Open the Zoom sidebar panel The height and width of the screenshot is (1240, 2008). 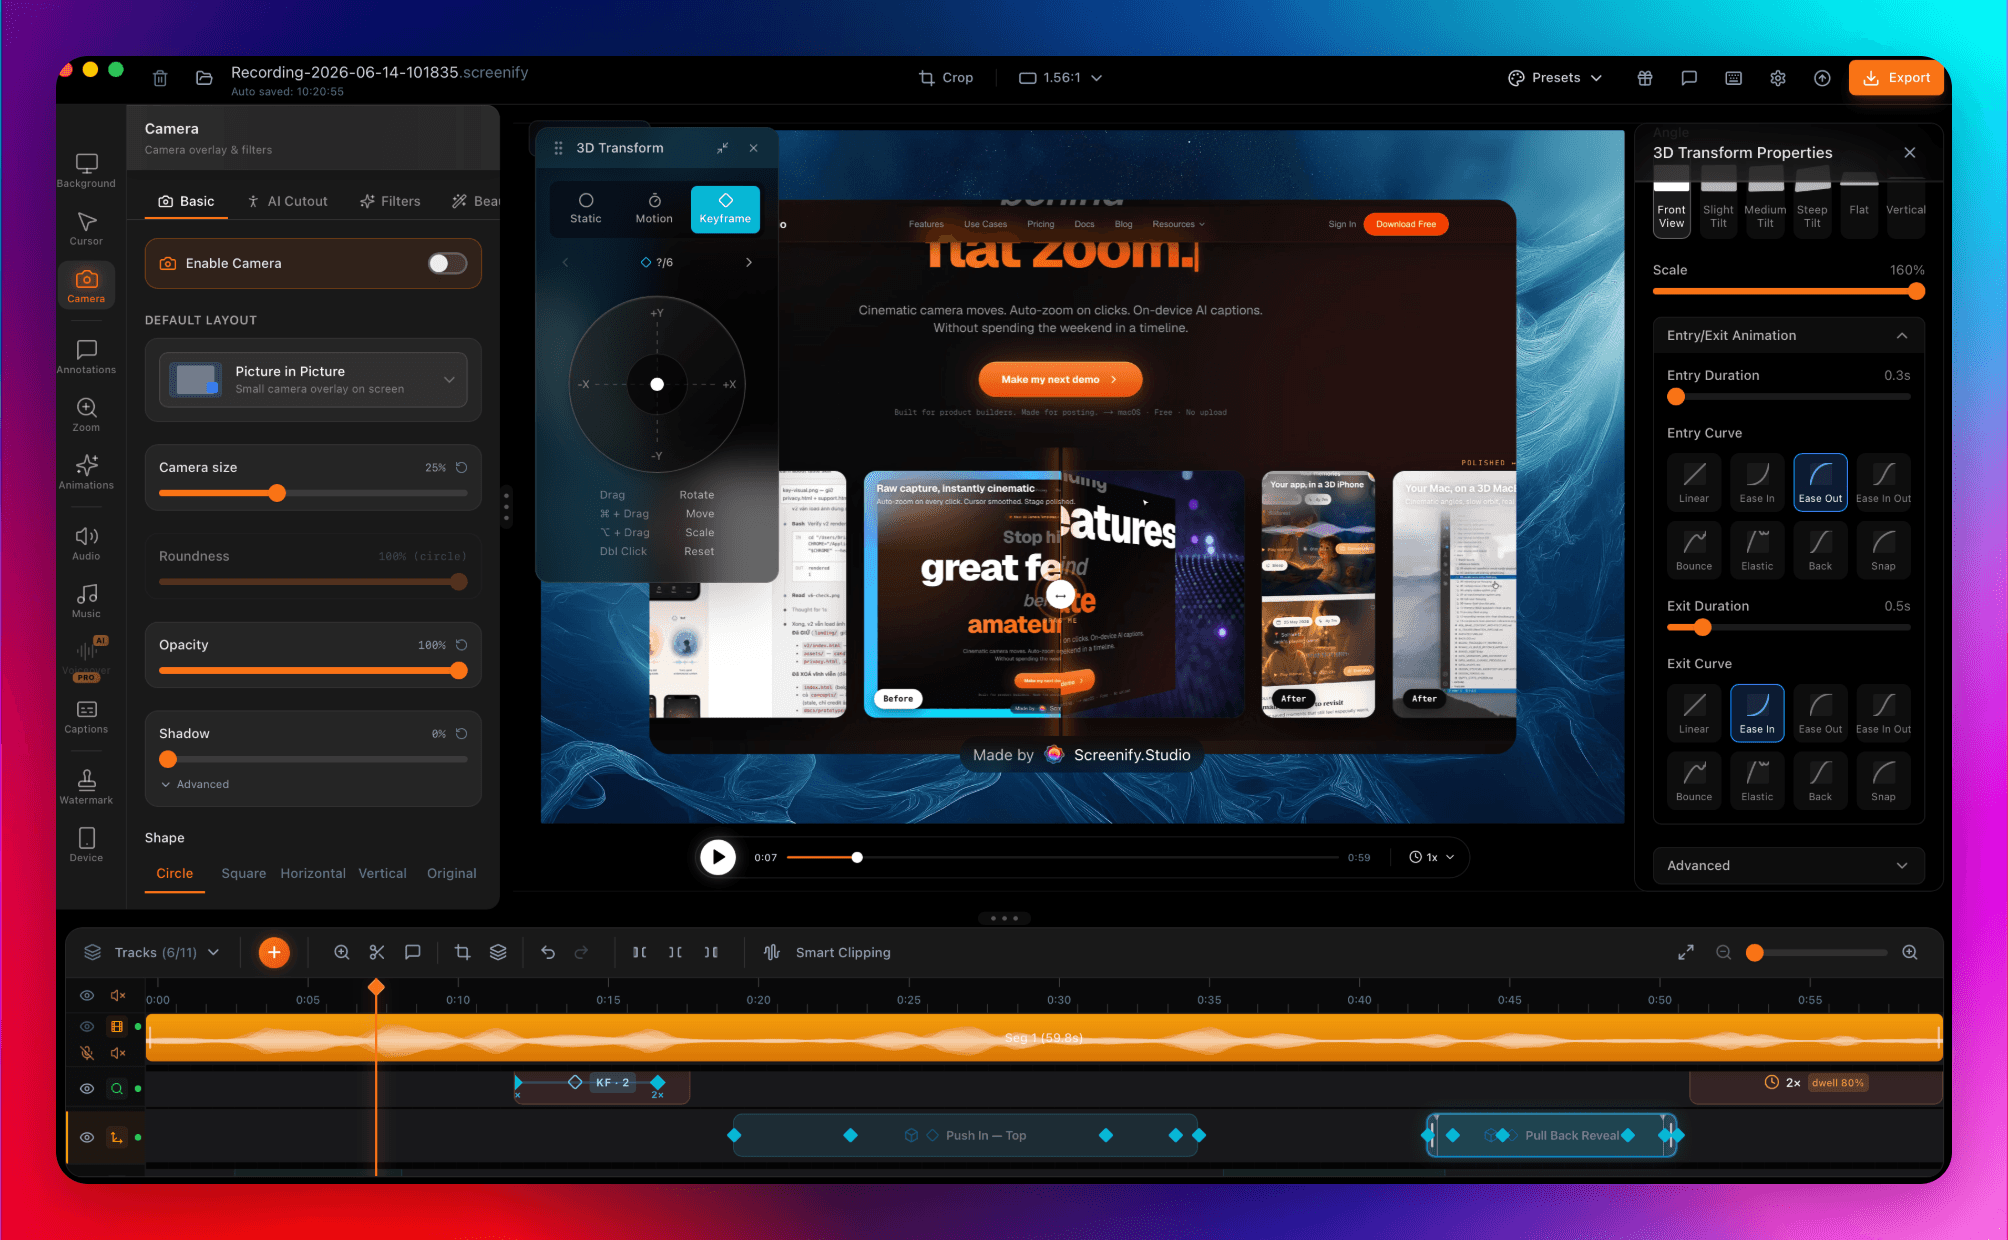pyautogui.click(x=86, y=414)
